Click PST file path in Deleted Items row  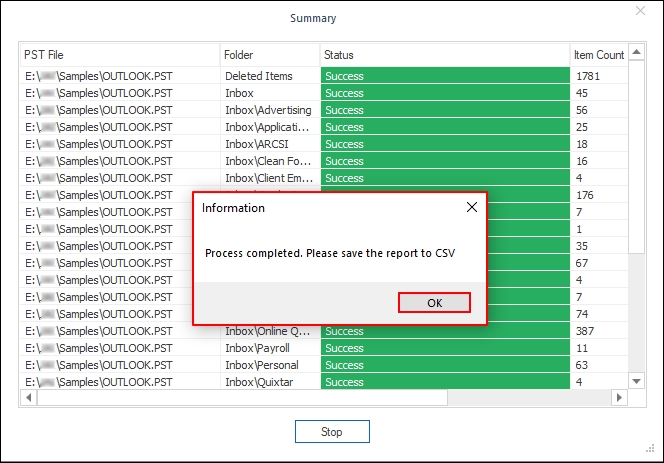pos(99,76)
